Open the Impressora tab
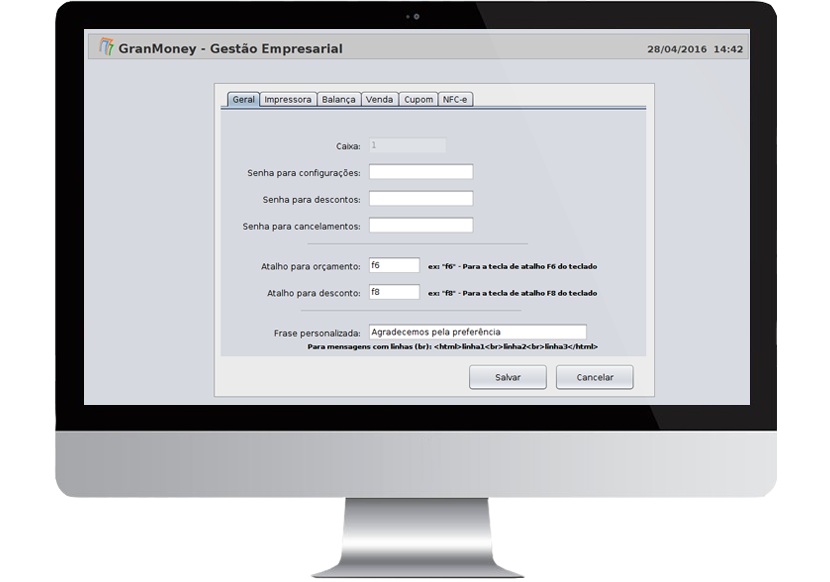The width and height of the screenshot is (830, 582). coord(288,100)
